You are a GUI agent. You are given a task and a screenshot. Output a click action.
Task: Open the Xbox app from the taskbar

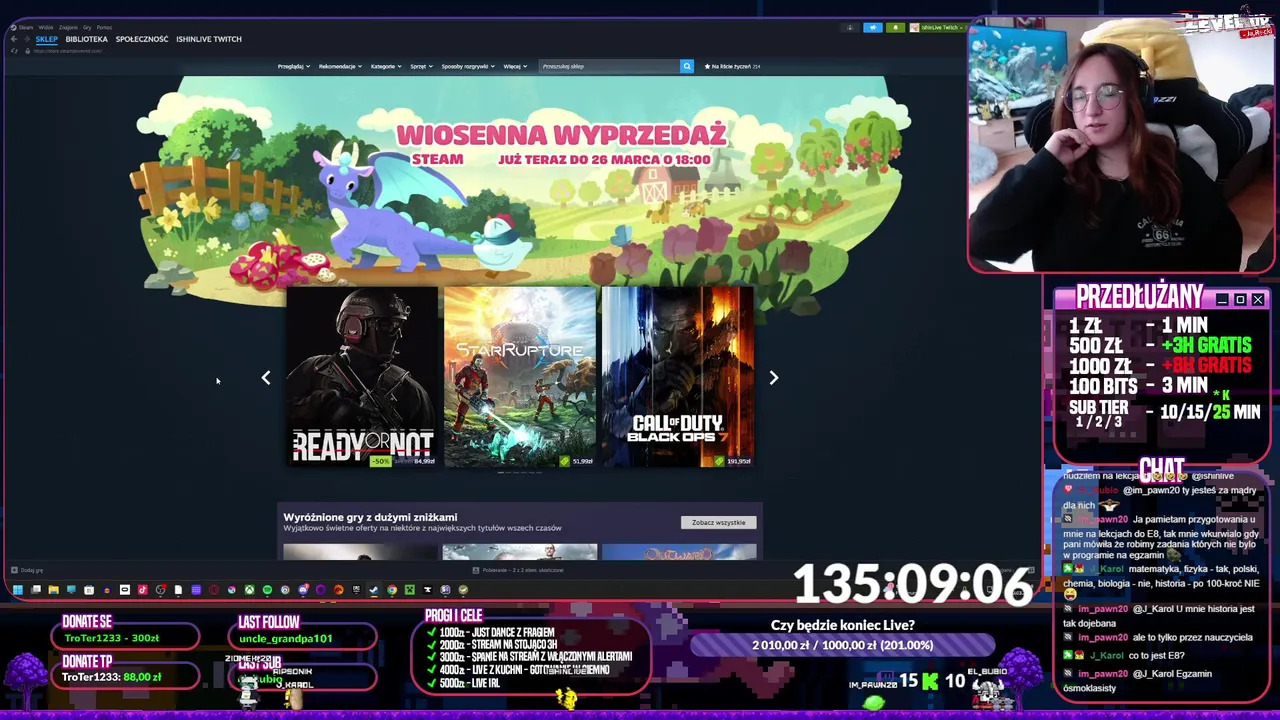point(249,590)
